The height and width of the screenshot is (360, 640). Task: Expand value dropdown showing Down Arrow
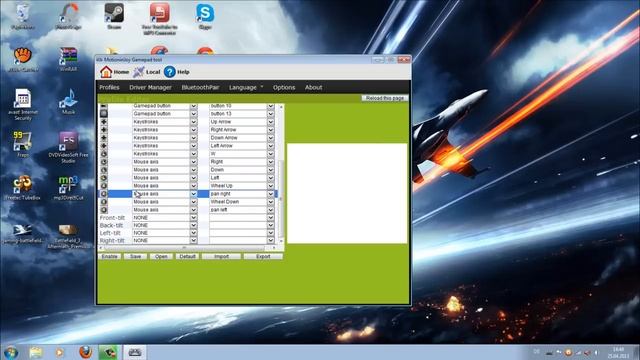(x=271, y=138)
